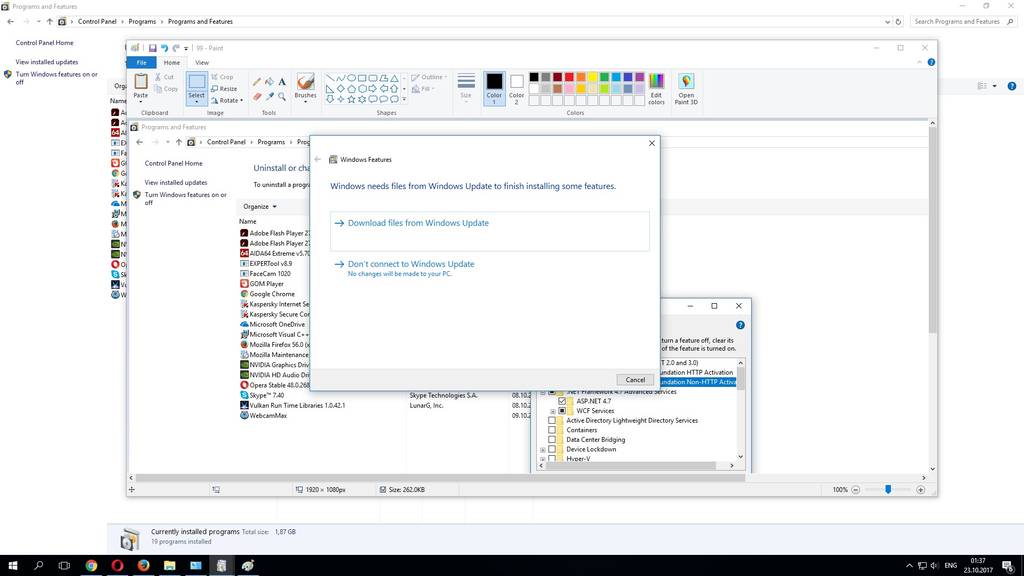
Task: Expand the WCF Services tree node
Action: pos(551,411)
